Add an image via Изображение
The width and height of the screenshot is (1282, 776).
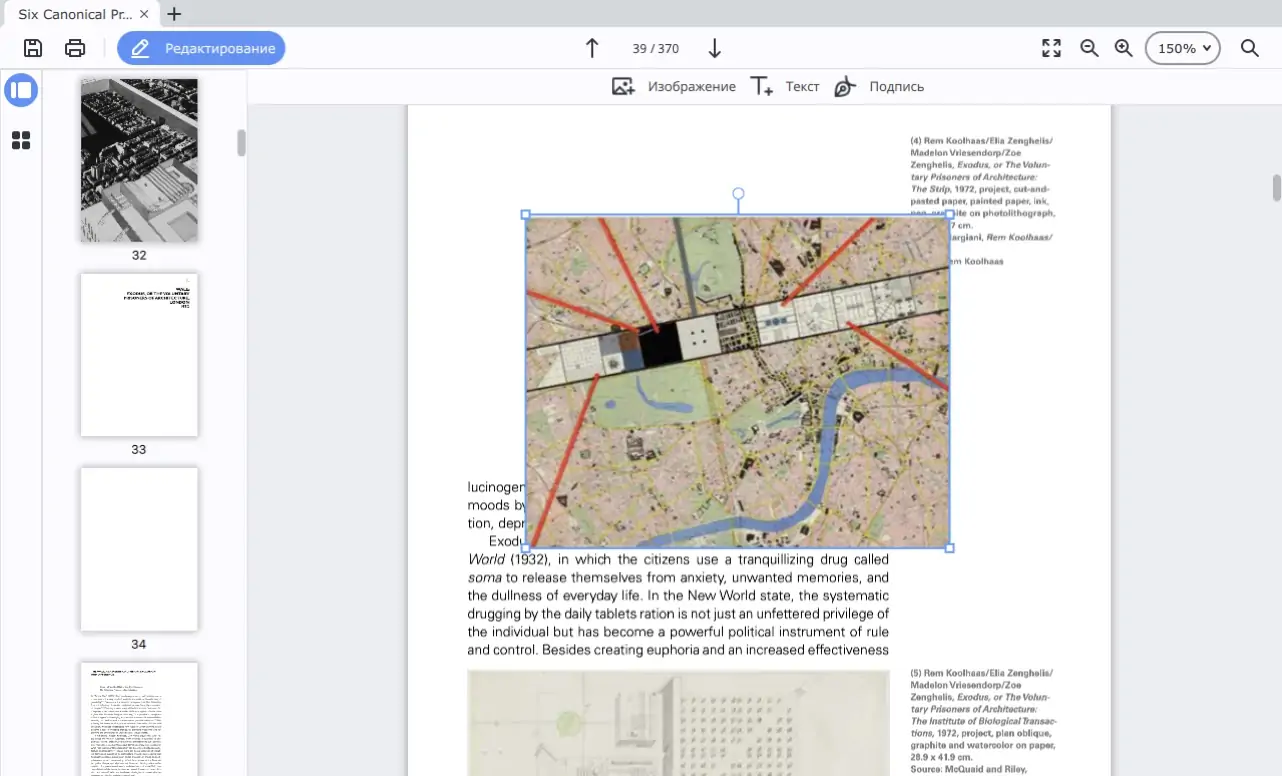click(673, 87)
